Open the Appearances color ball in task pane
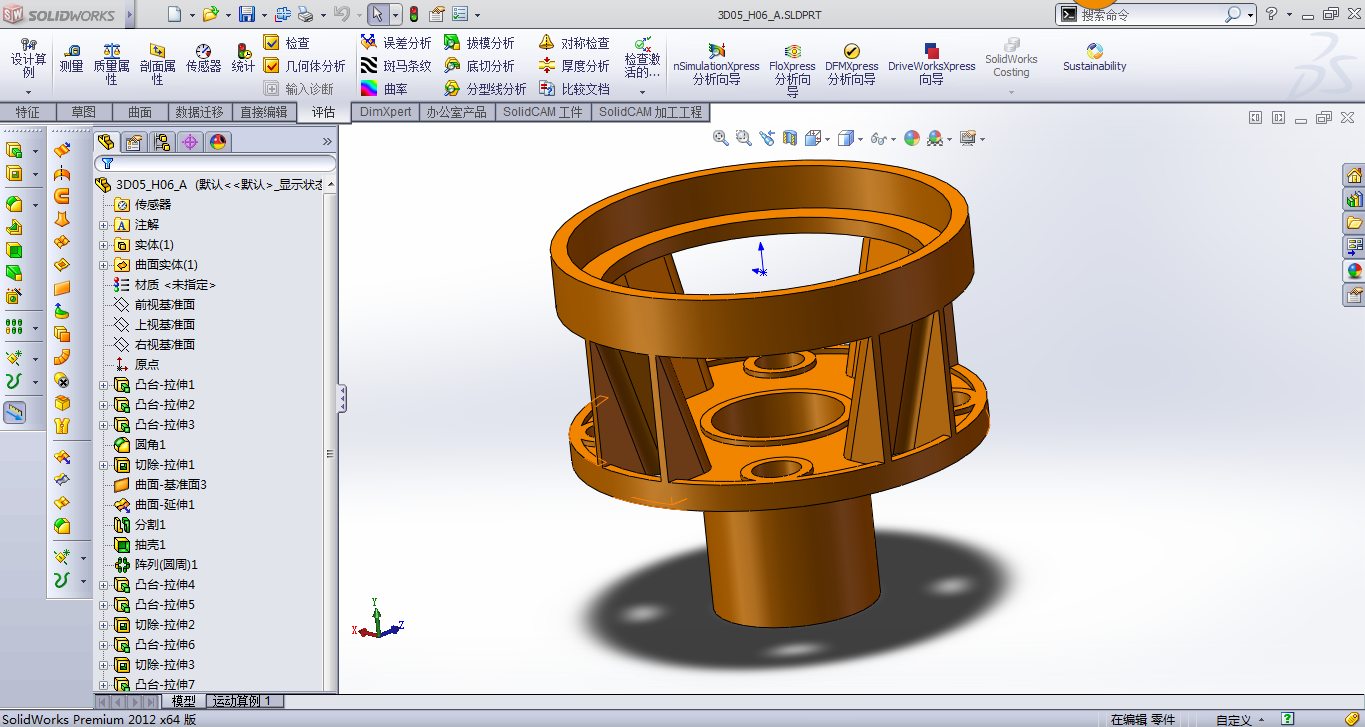The height and width of the screenshot is (727, 1365). point(1354,270)
